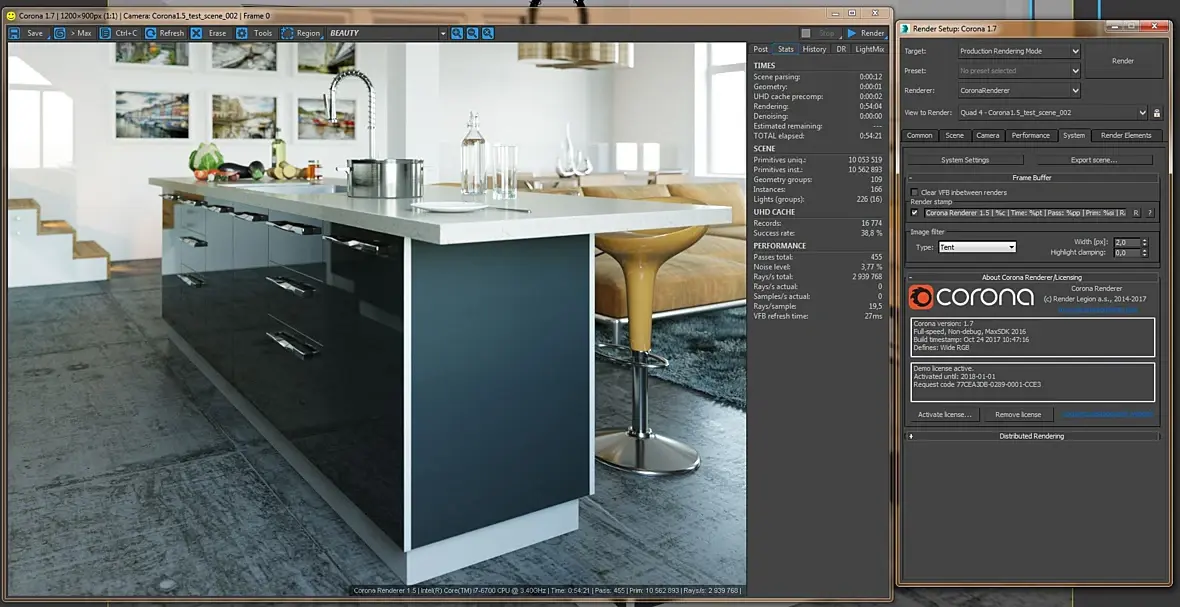The height and width of the screenshot is (607, 1180).
Task: Activate the Region render selection tool
Action: [288, 33]
